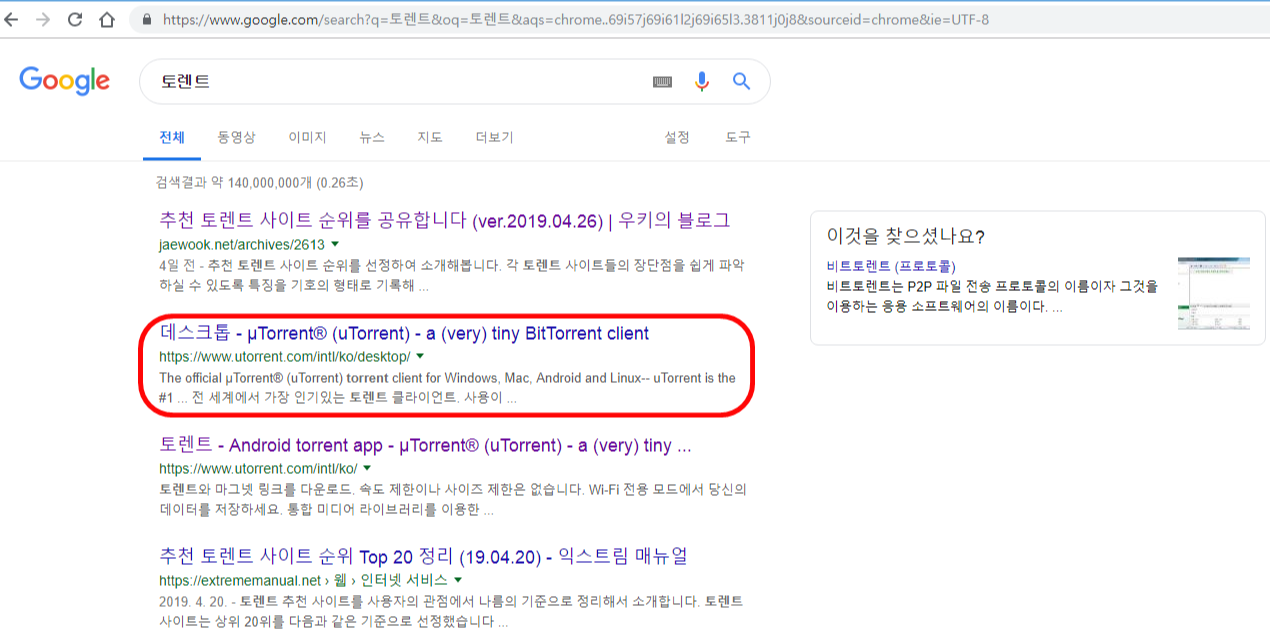Open the browser home page icon

(107, 19)
